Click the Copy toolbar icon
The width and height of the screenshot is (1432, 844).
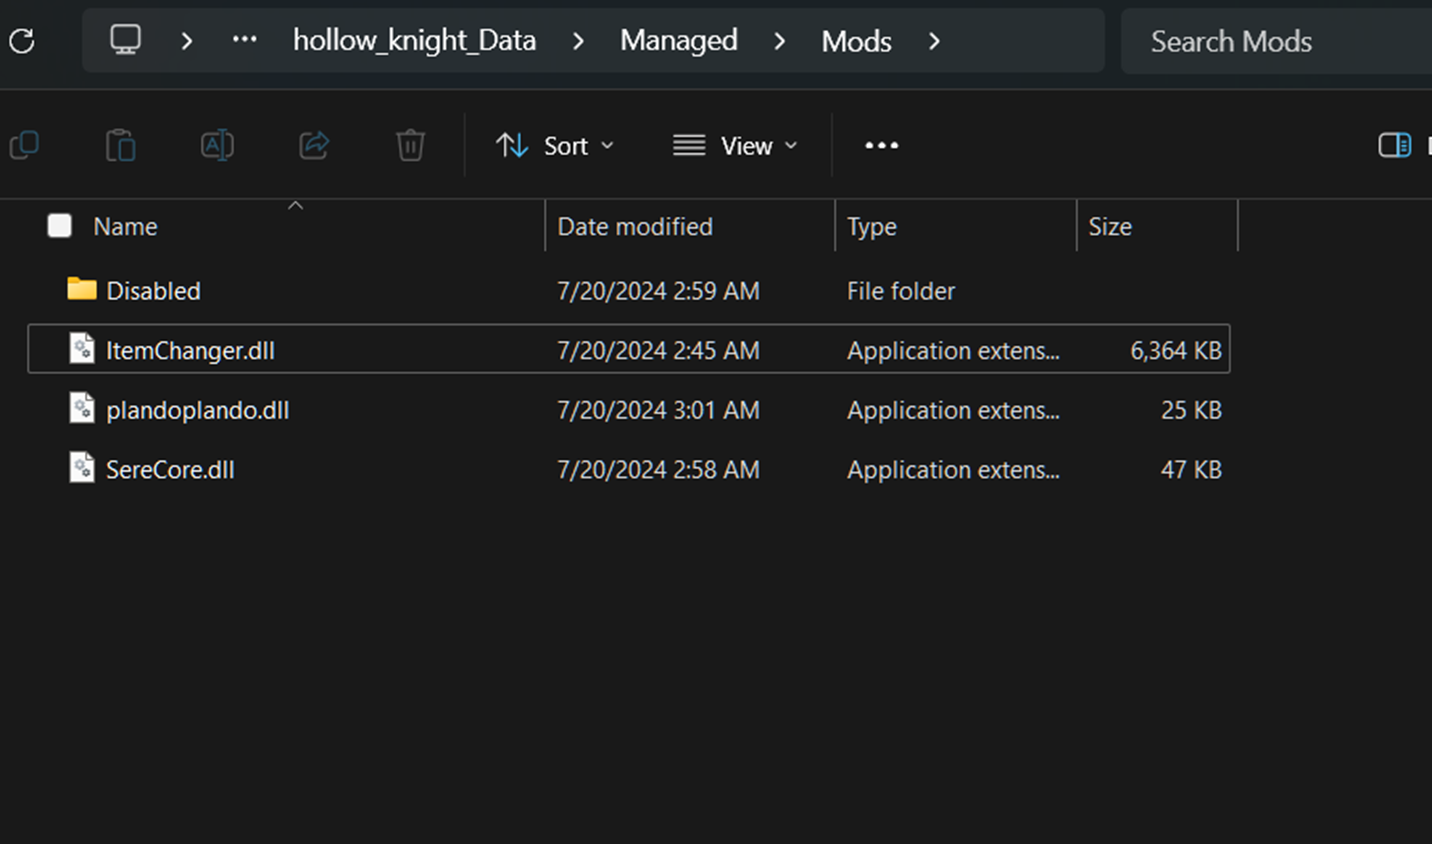click(x=24, y=145)
